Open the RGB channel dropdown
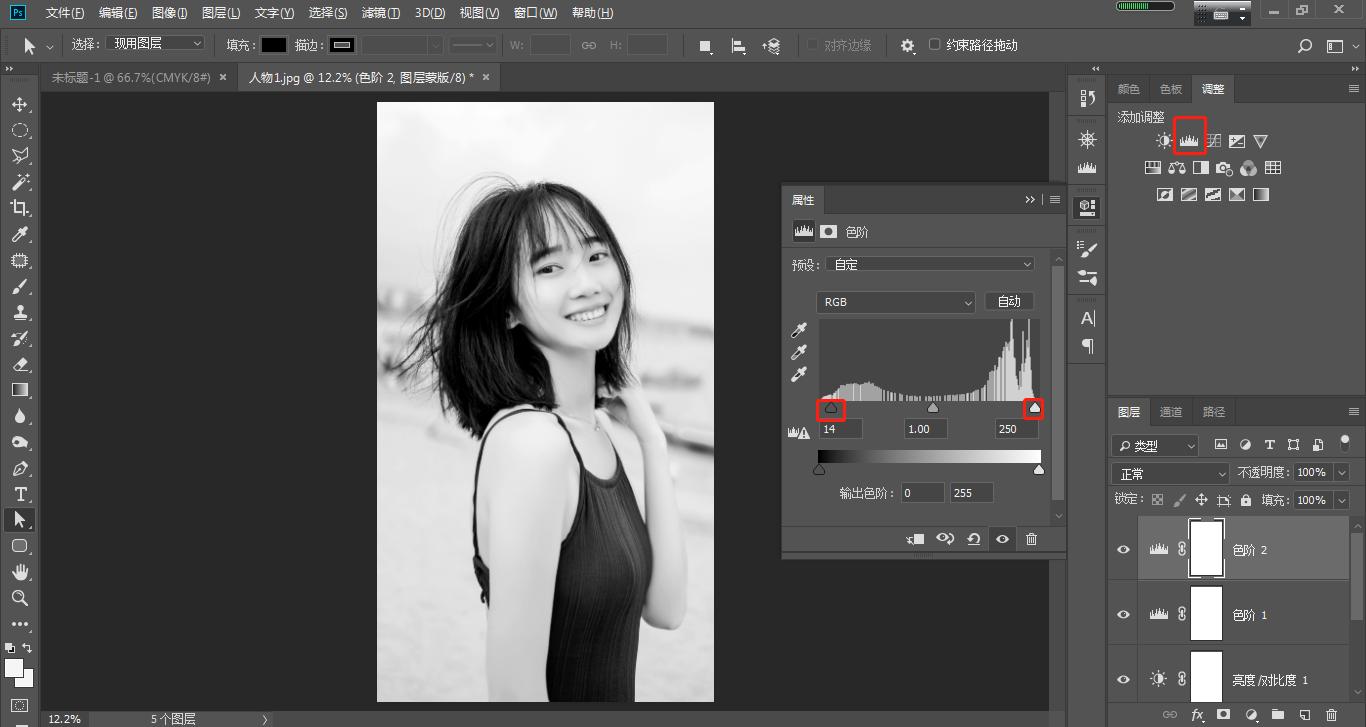The height and width of the screenshot is (727, 1366). click(894, 301)
